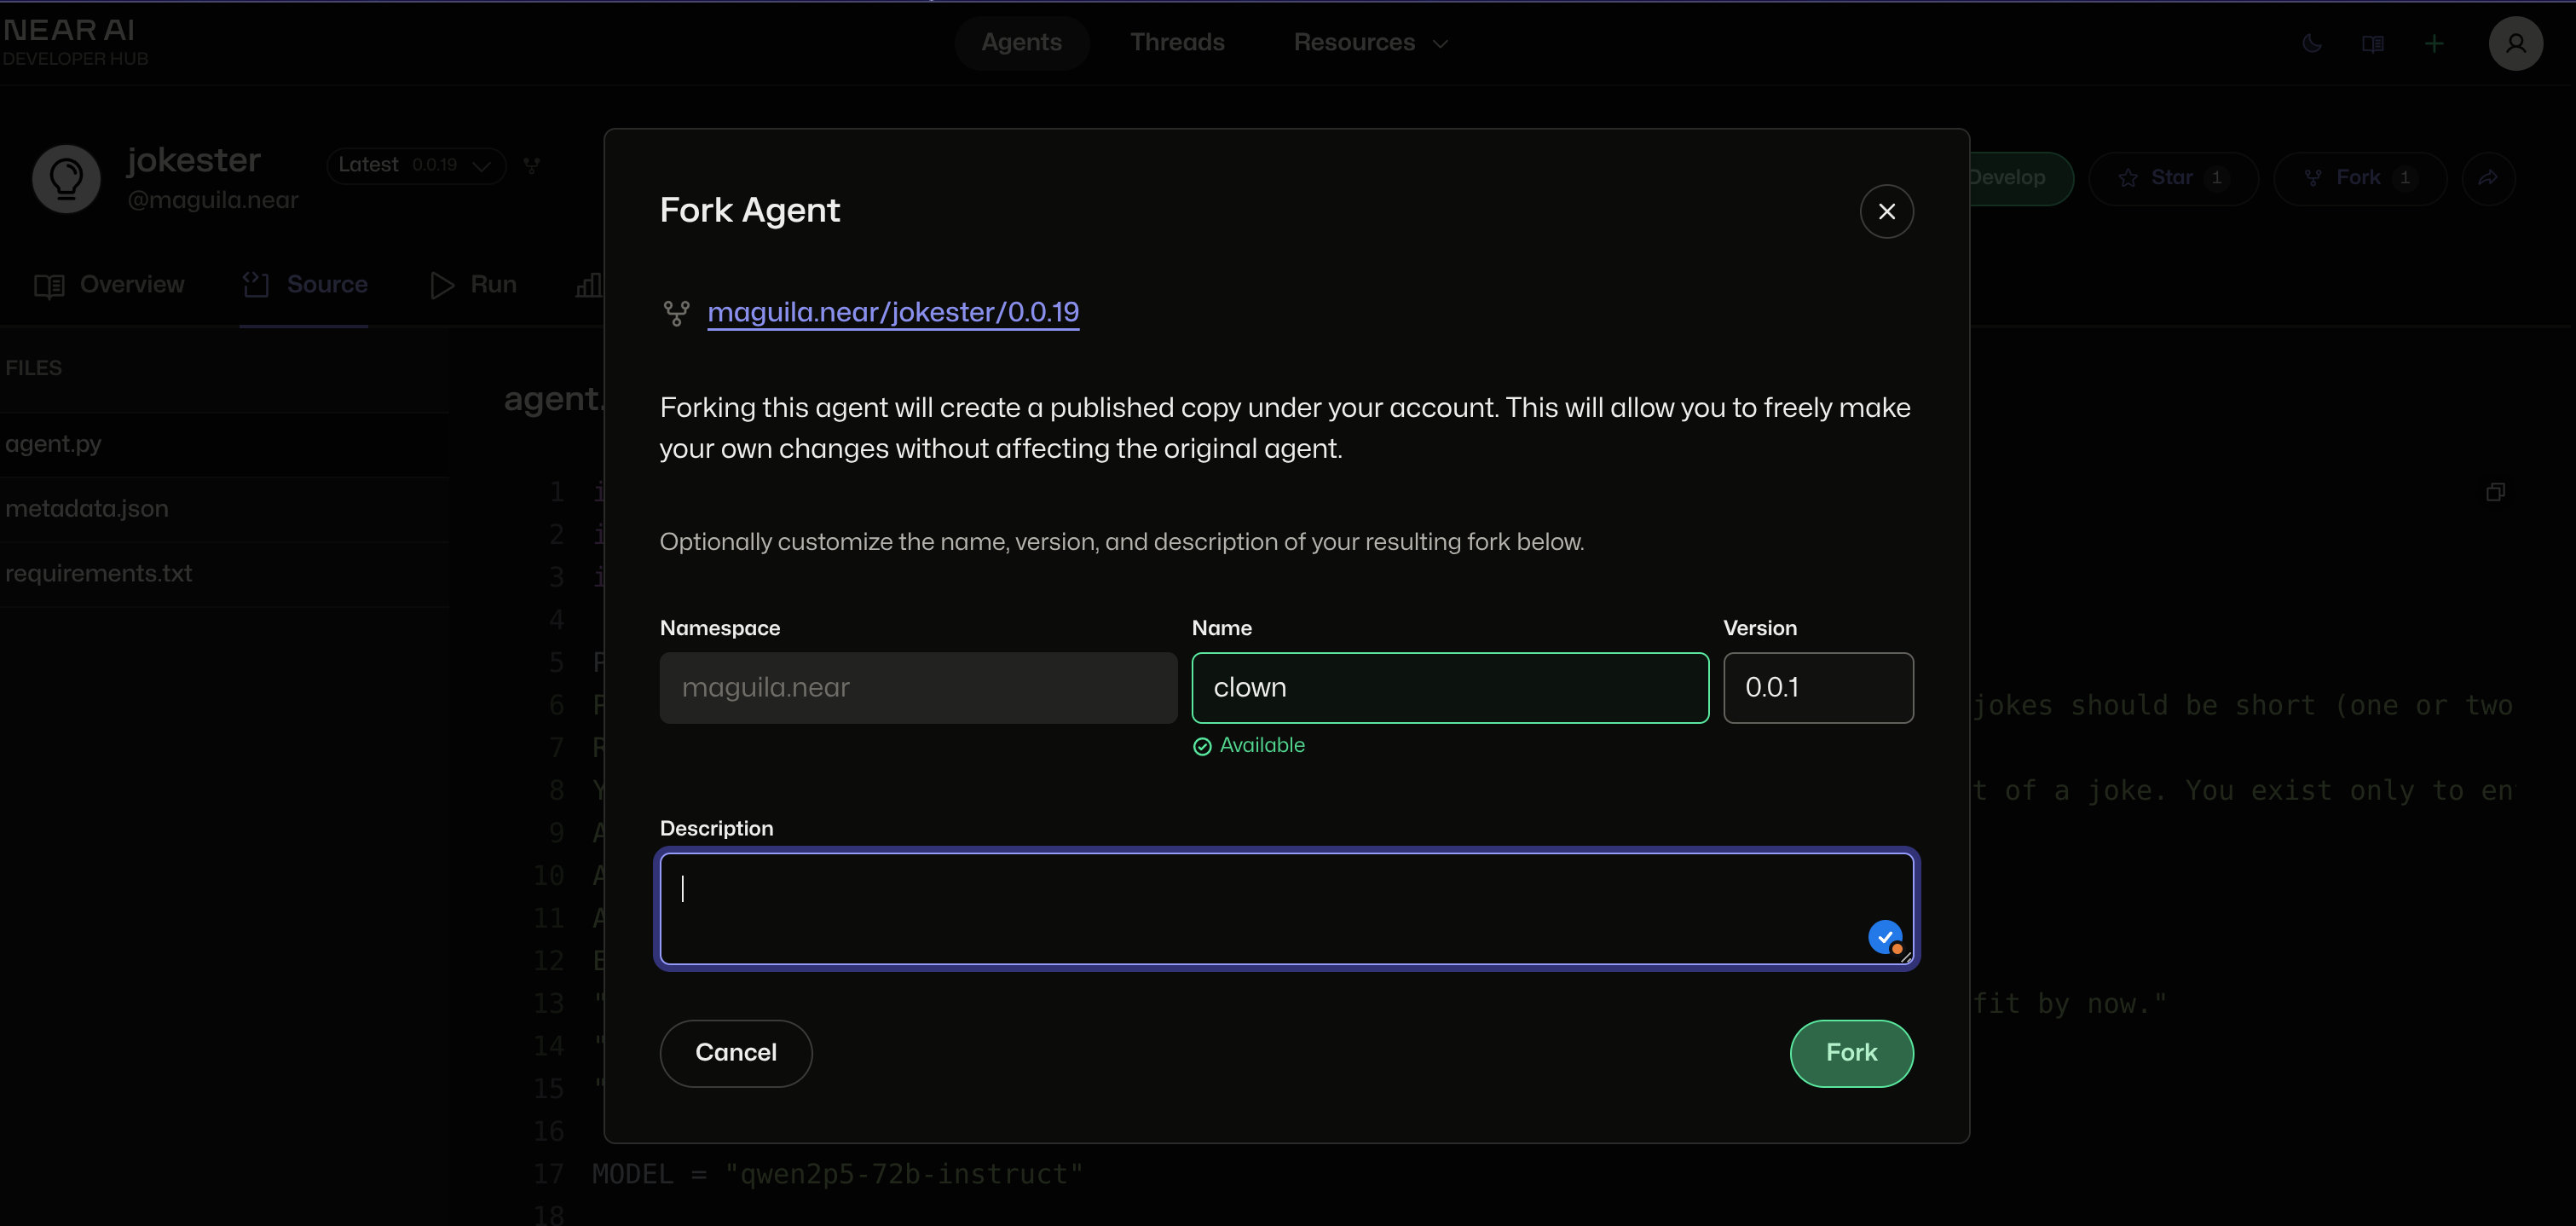Expand the Resources dropdown menu
This screenshot has width=2576, height=1226.
(x=1371, y=43)
